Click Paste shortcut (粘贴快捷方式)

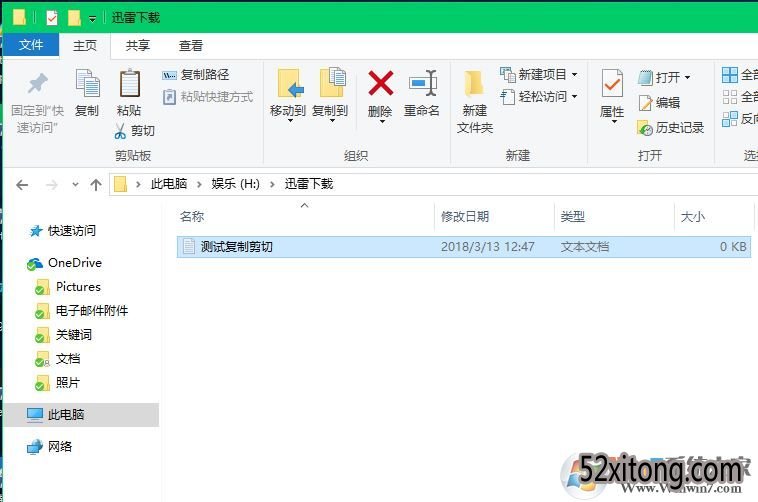pos(208,97)
